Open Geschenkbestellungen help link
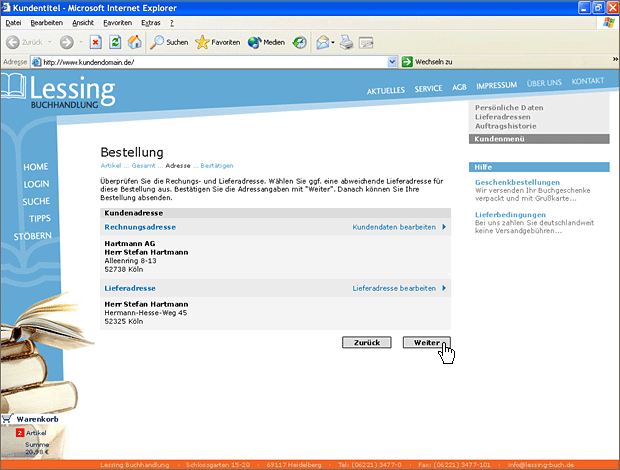This screenshot has height=470, width=620. [x=517, y=182]
